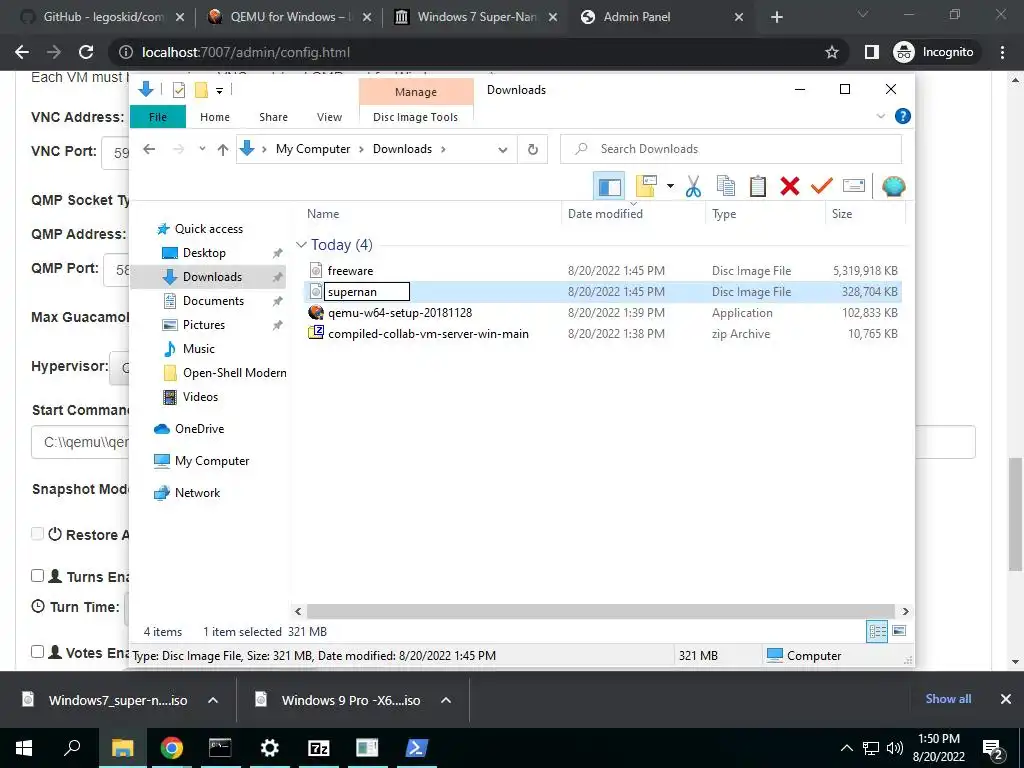
Task: Click Show all downloads link
Action: [948, 699]
